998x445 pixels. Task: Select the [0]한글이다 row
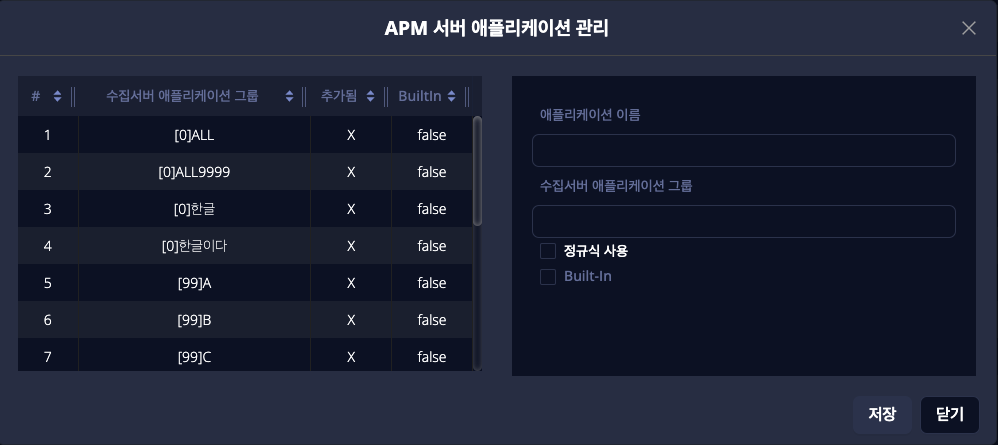point(194,246)
